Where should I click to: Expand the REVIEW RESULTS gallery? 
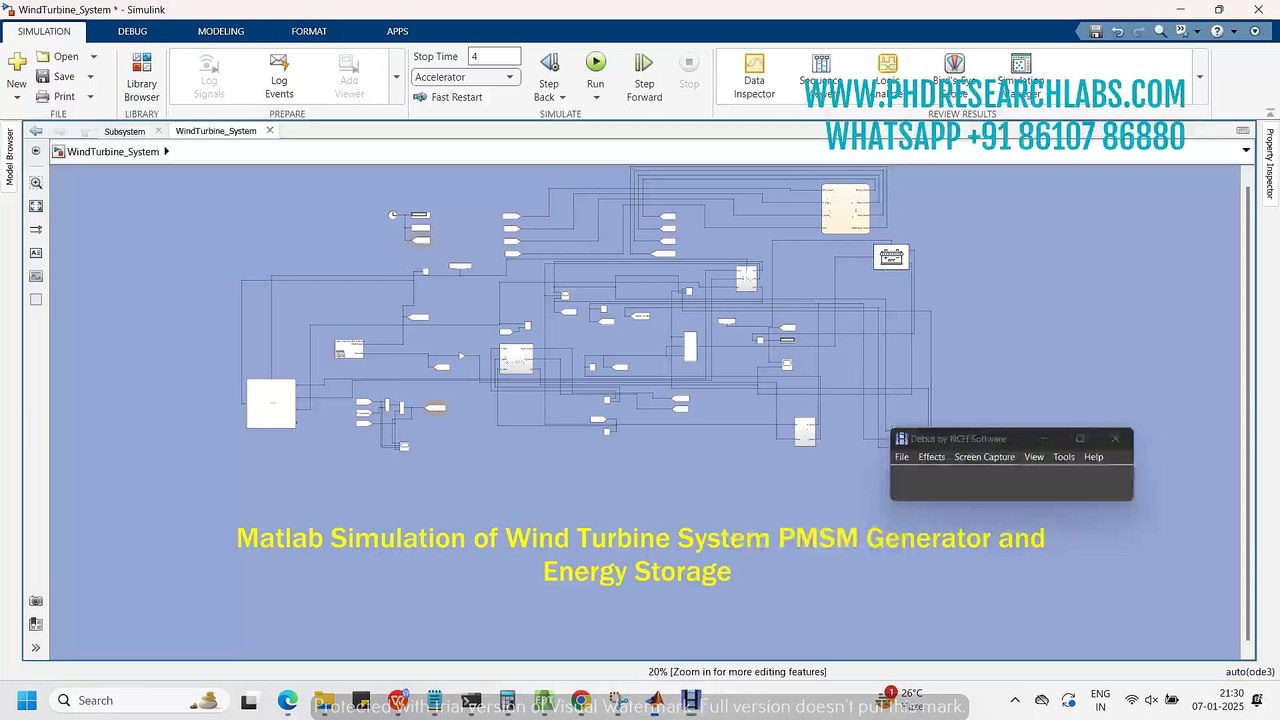(x=1199, y=77)
